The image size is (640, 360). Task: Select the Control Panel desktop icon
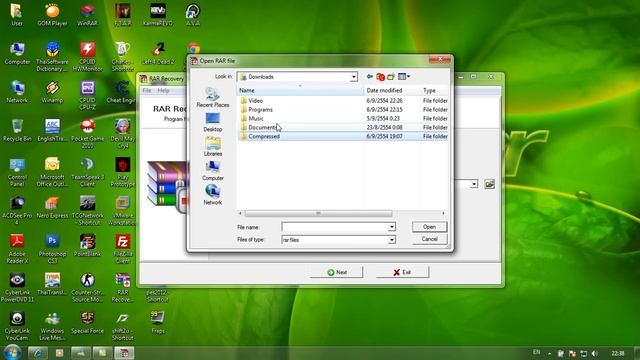point(17,172)
